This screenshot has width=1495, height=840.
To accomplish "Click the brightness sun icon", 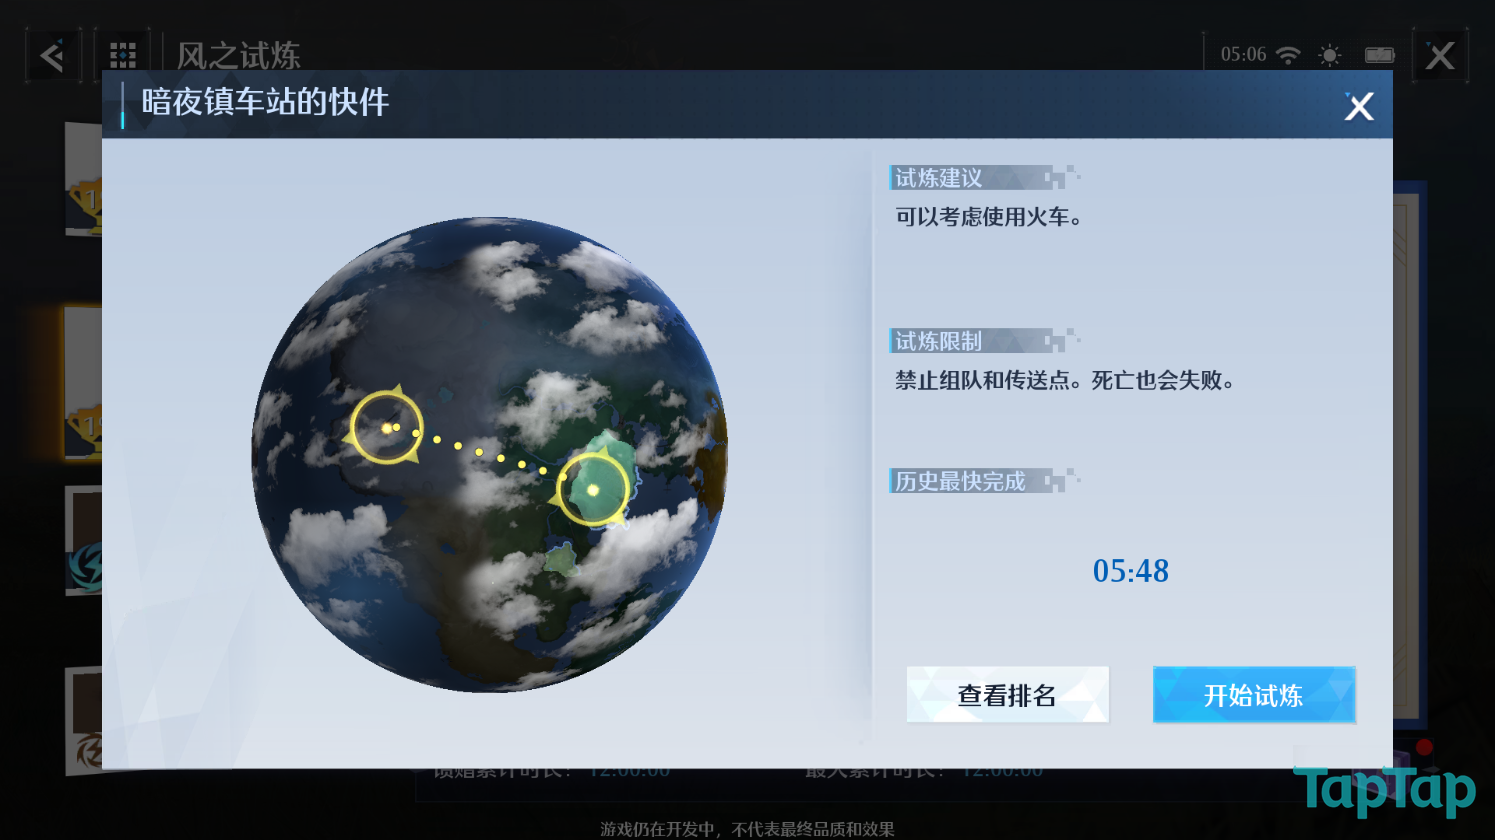I will [1330, 55].
